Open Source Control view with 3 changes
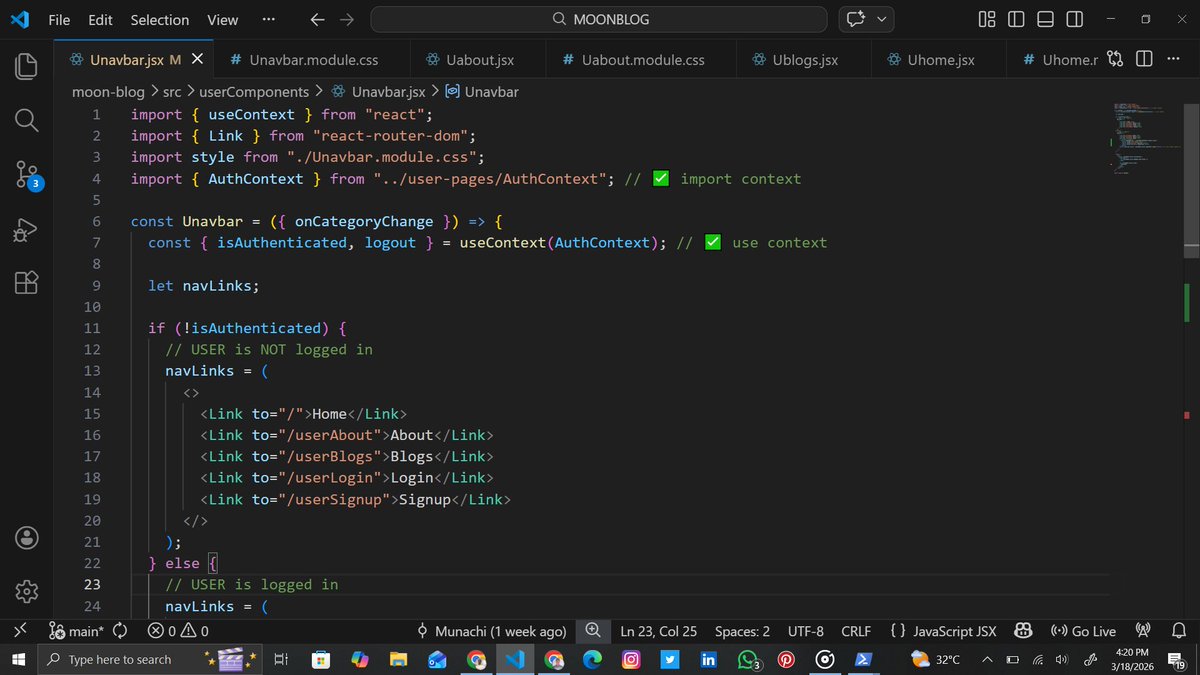1200x675 pixels. pyautogui.click(x=27, y=176)
